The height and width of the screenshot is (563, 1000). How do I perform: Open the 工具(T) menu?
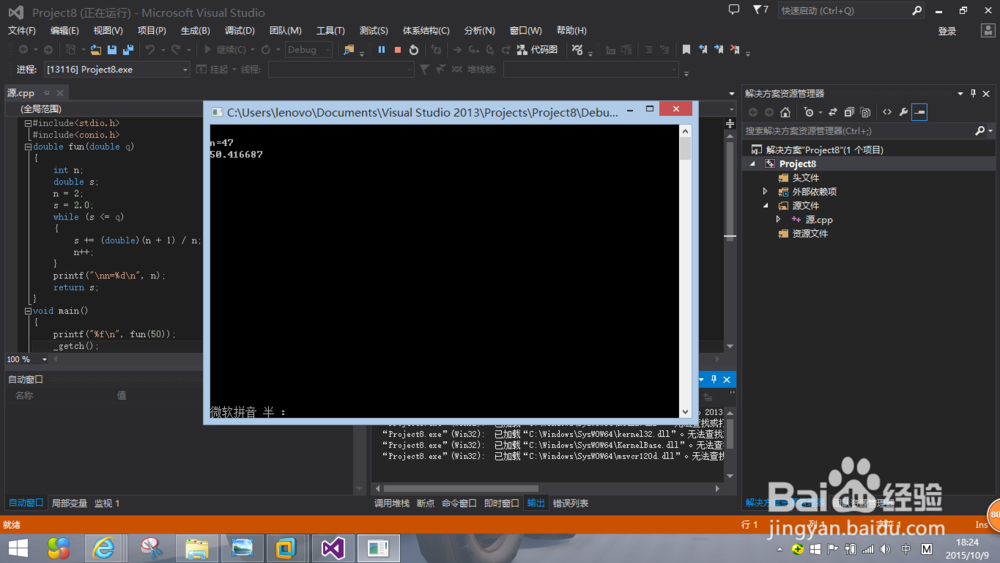coord(330,31)
